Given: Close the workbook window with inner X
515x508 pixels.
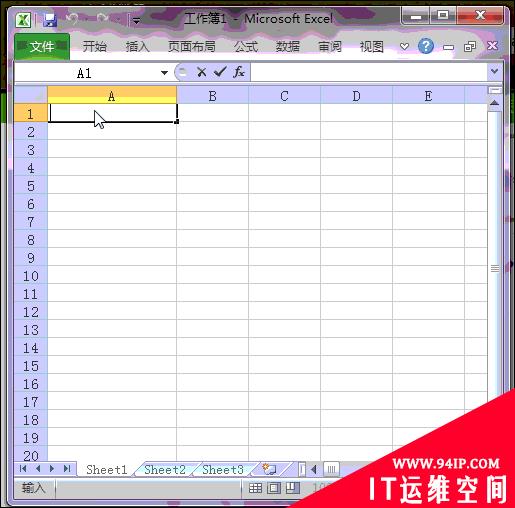Looking at the screenshot, I should [492, 46].
